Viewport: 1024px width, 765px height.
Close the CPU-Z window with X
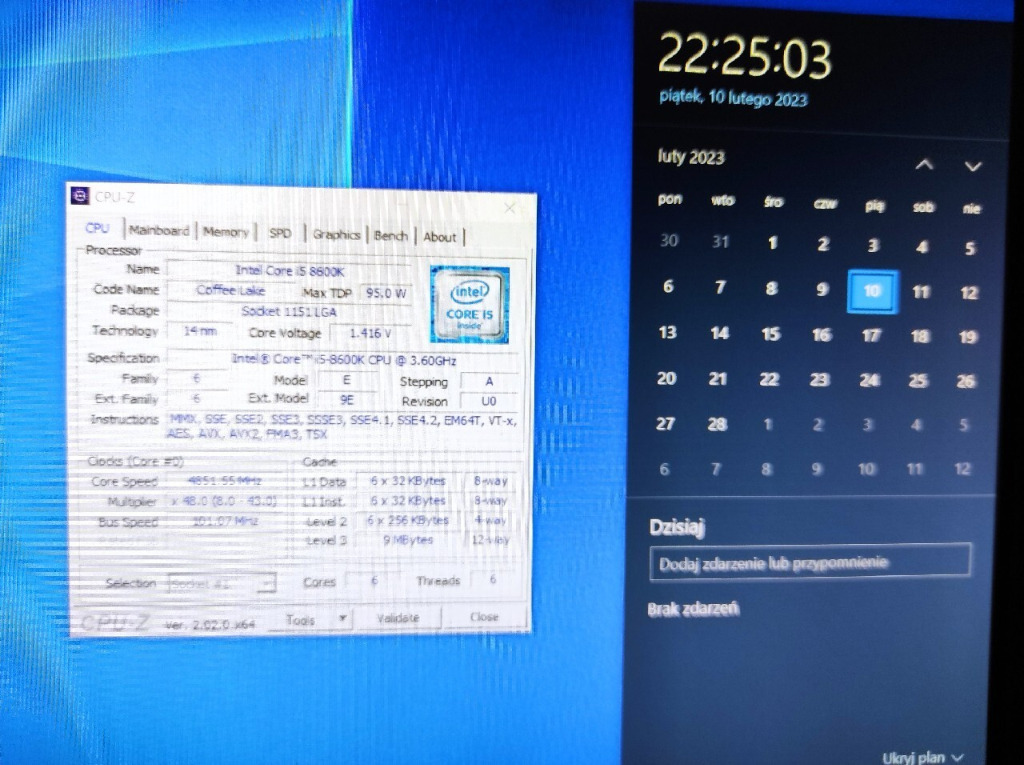510,208
